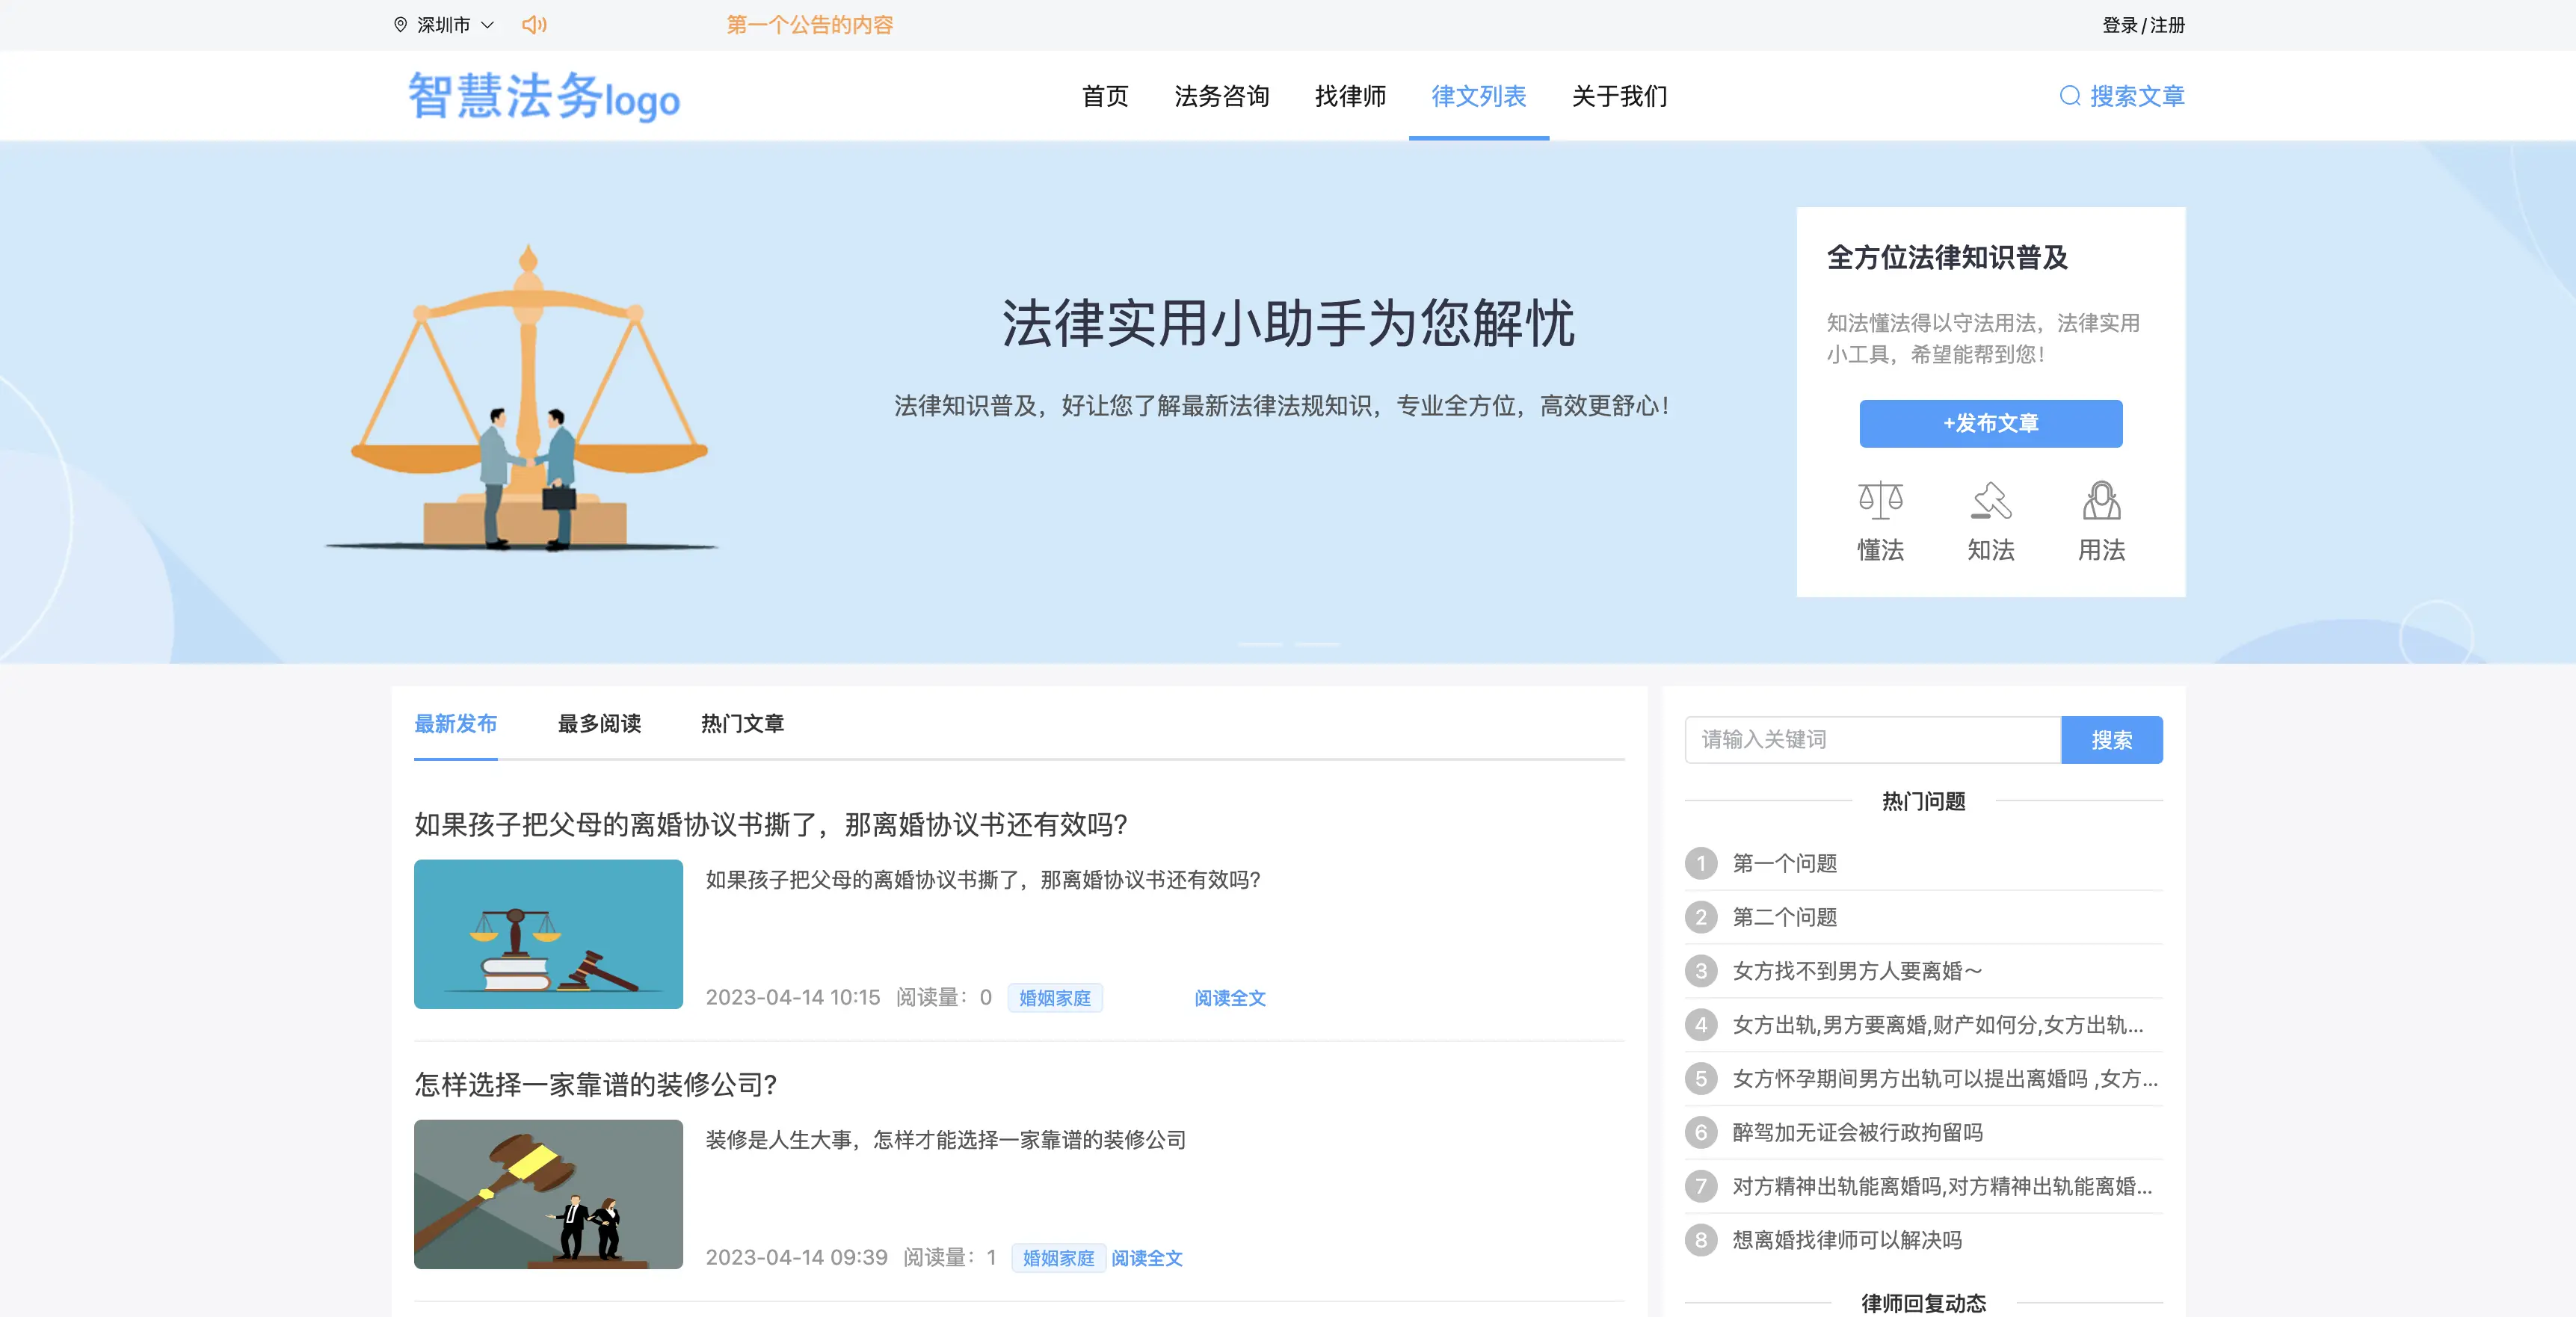Click the divorce agreement article thumbnail

548,934
